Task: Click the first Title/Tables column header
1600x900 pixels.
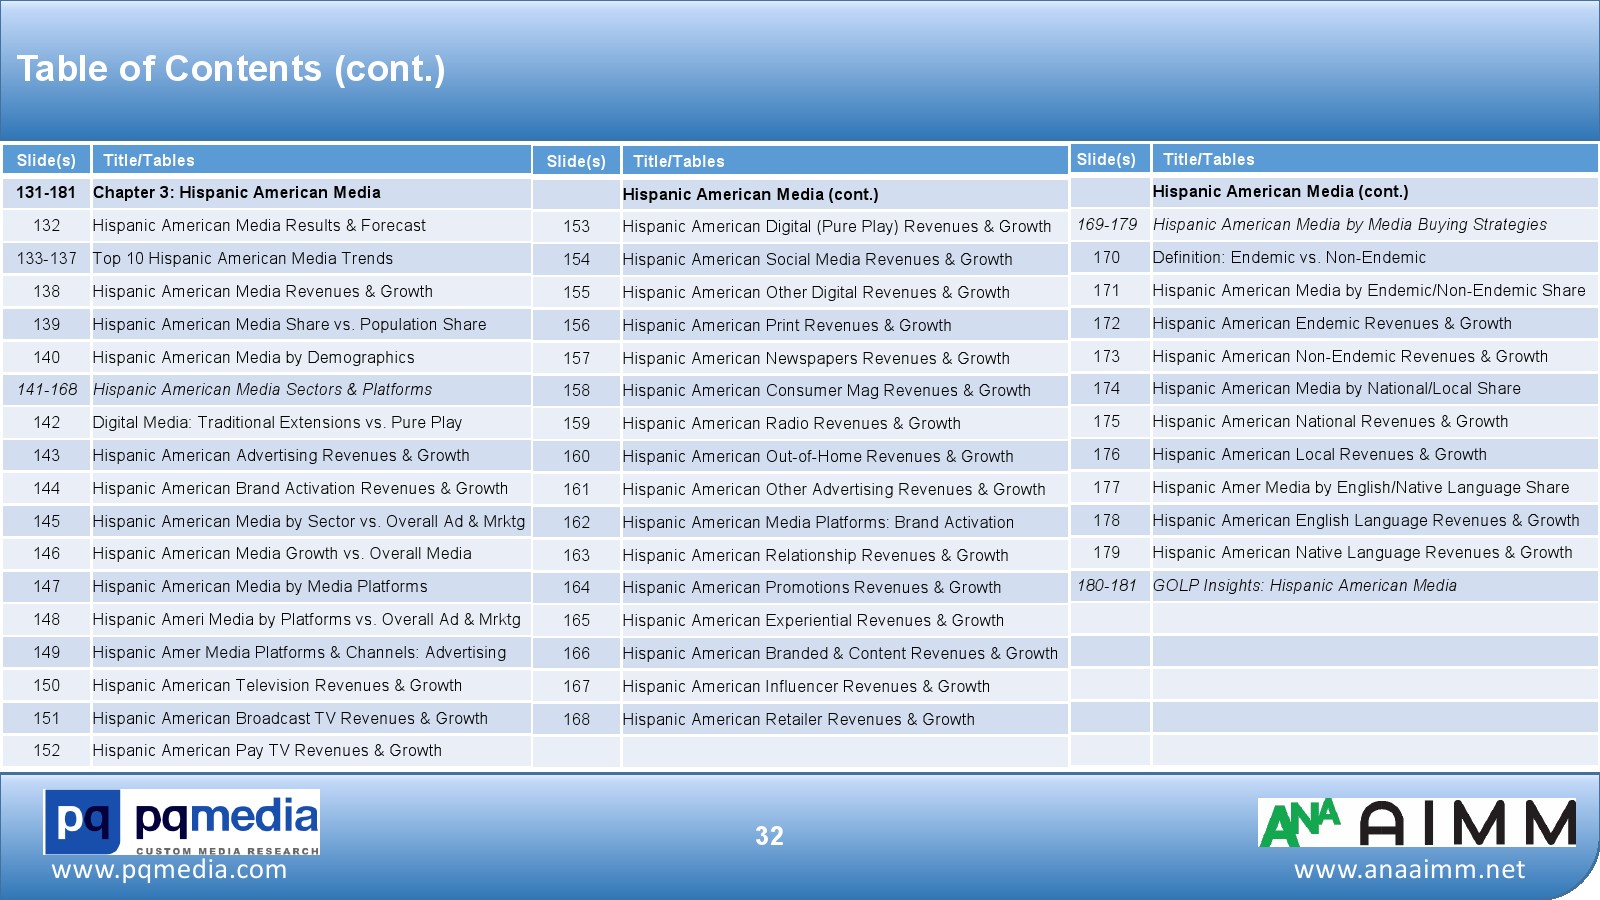Action: pos(149,160)
